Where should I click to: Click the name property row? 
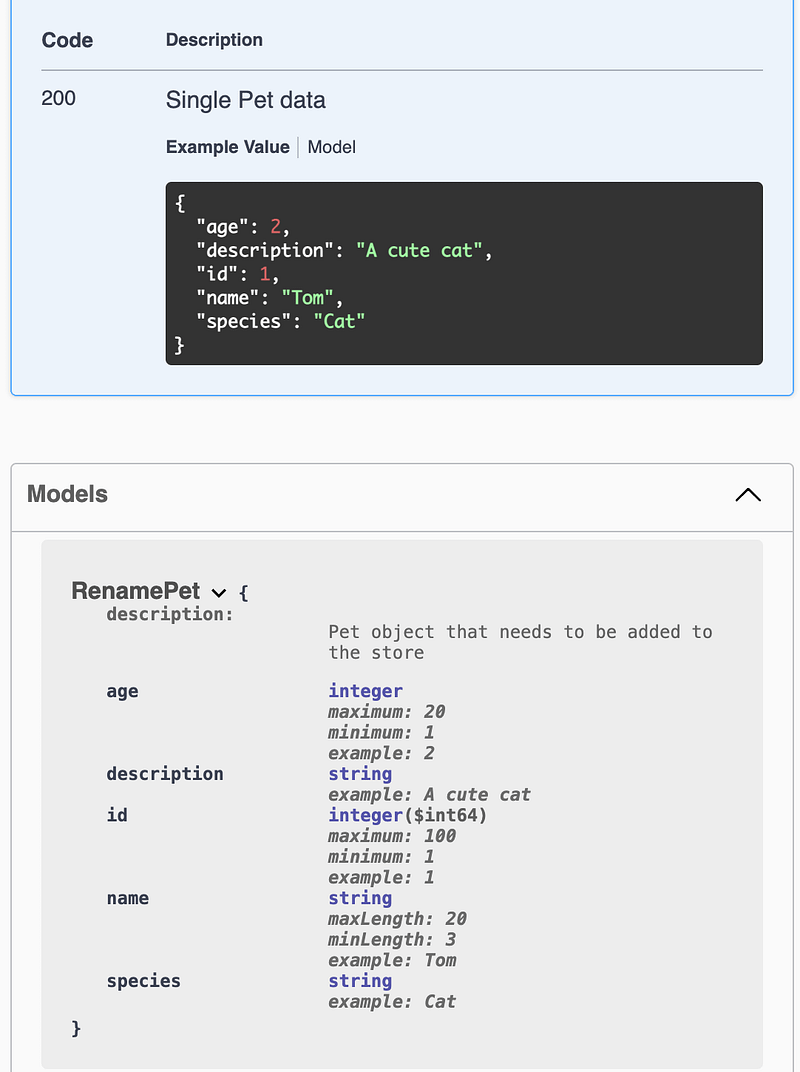point(128,898)
